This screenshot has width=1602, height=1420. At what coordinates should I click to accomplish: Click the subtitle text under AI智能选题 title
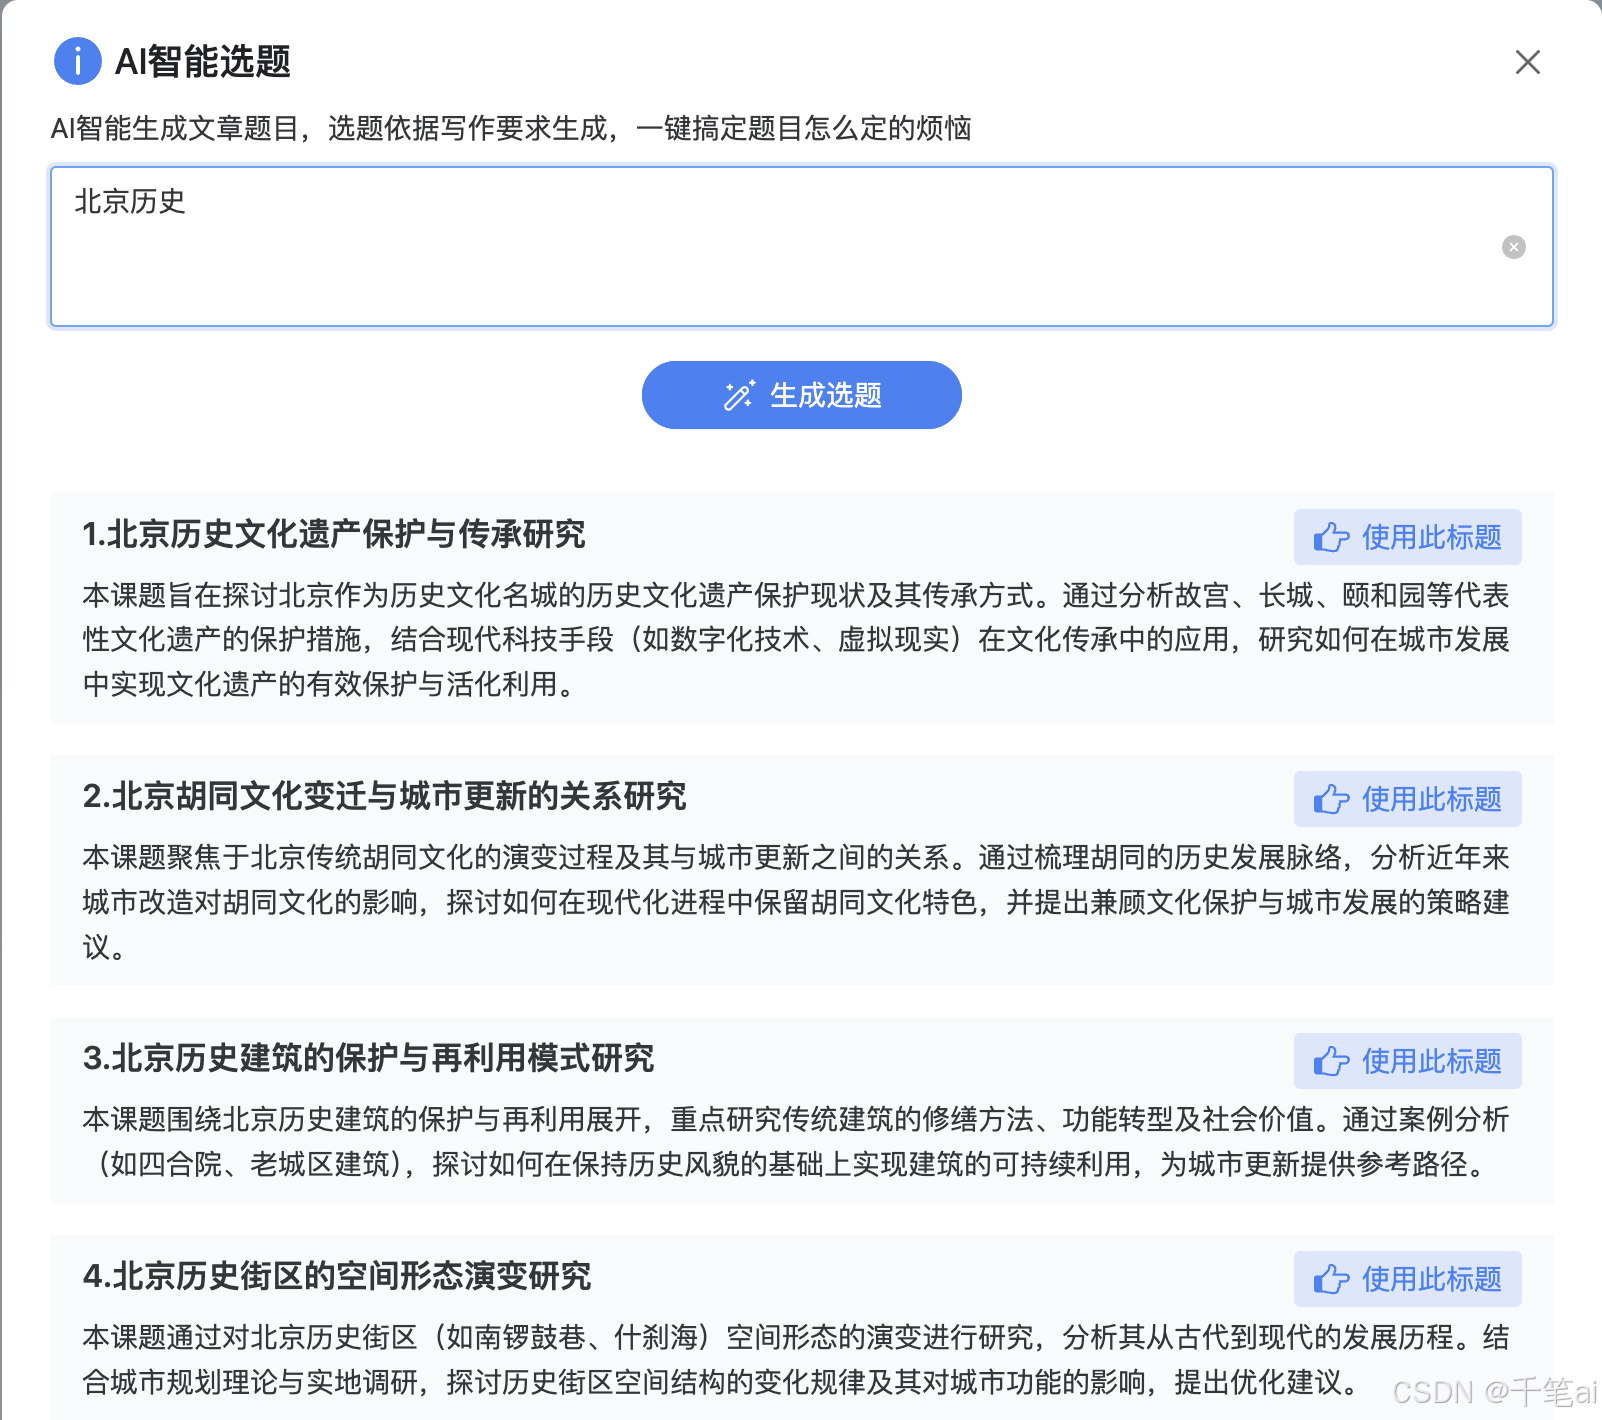[514, 129]
